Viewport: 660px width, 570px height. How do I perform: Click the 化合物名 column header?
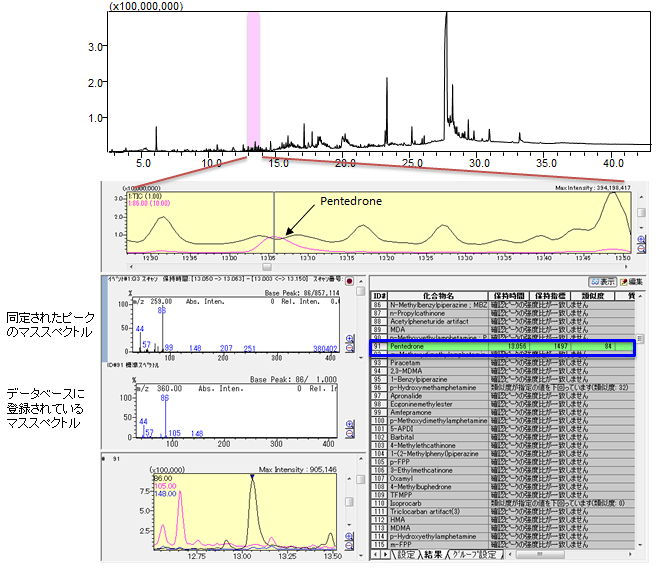438,296
